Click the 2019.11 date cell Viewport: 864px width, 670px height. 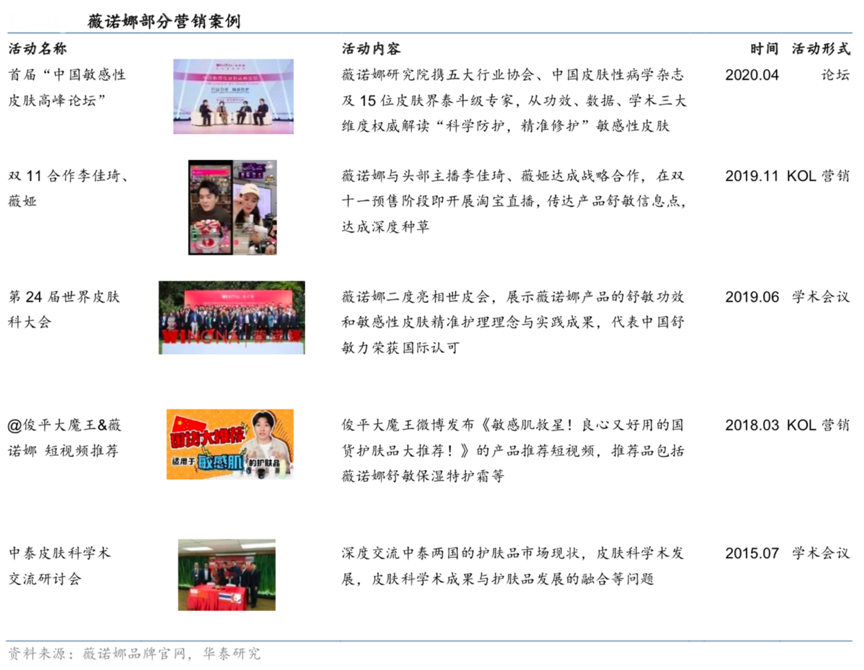pyautogui.click(x=751, y=175)
